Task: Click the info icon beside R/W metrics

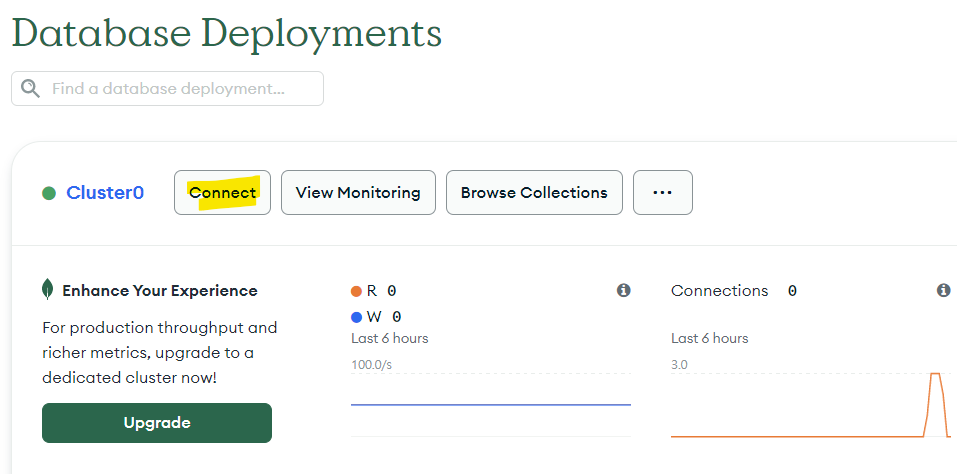Action: [x=623, y=290]
